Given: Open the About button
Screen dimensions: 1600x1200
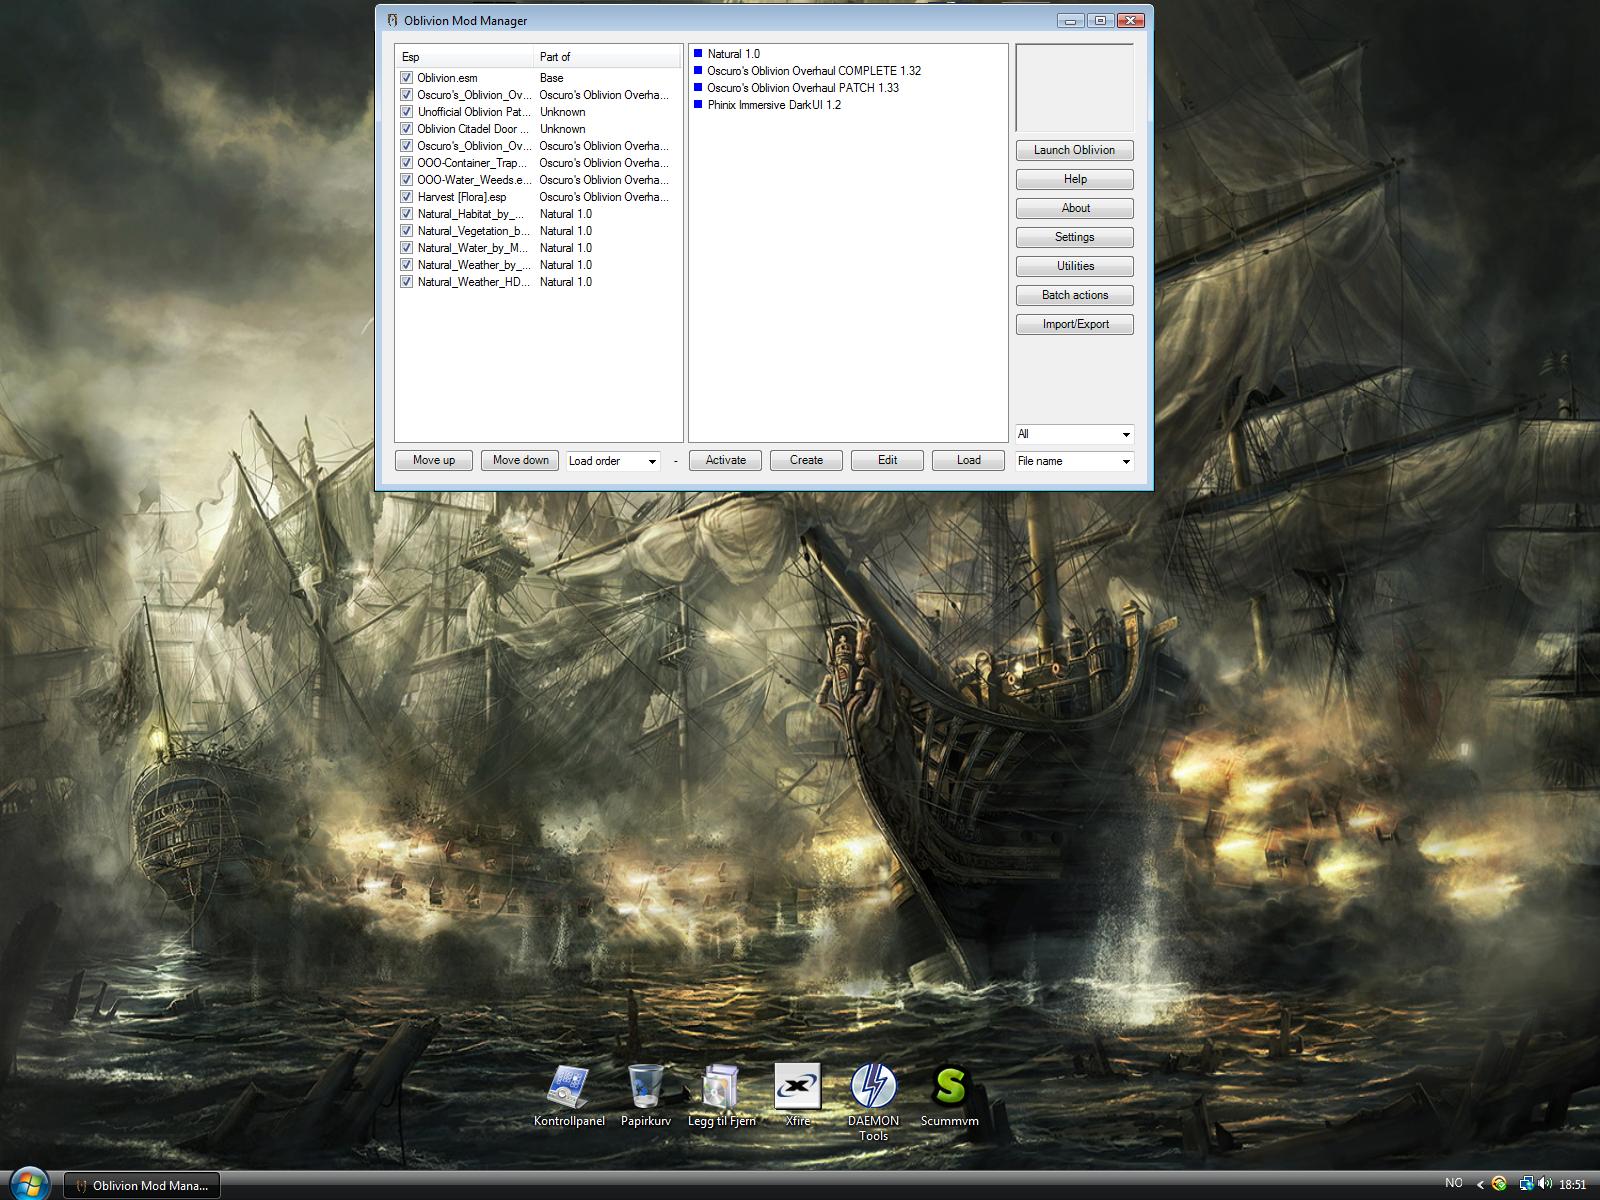Looking at the screenshot, I should coord(1074,208).
